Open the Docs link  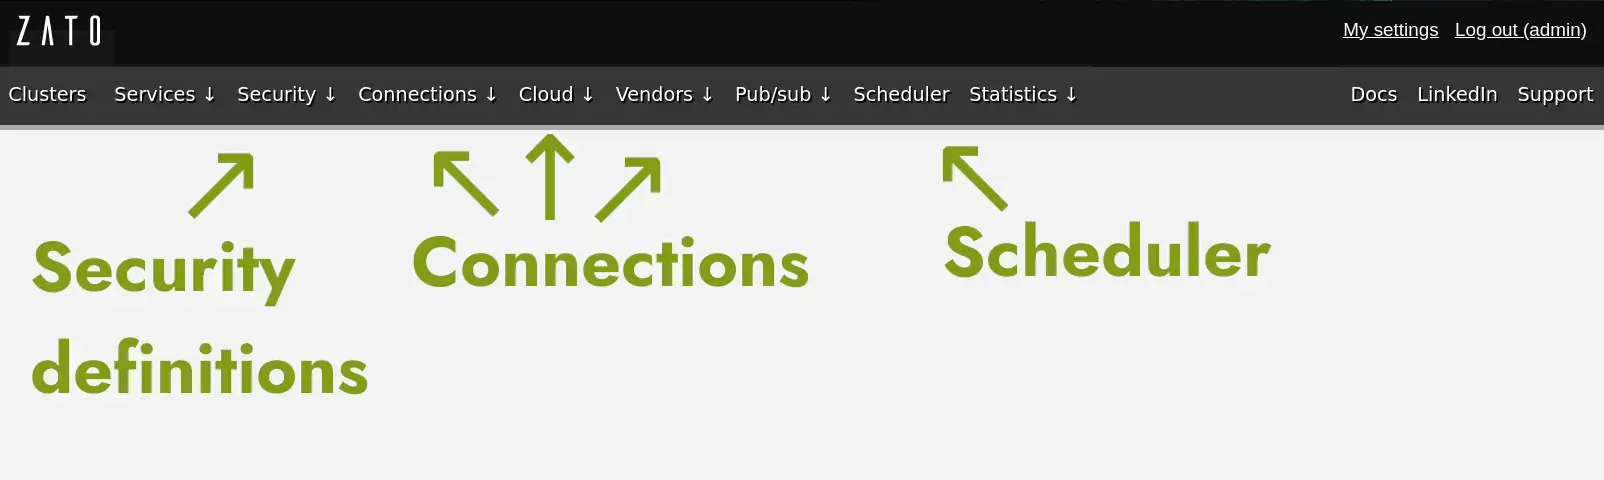click(1373, 95)
